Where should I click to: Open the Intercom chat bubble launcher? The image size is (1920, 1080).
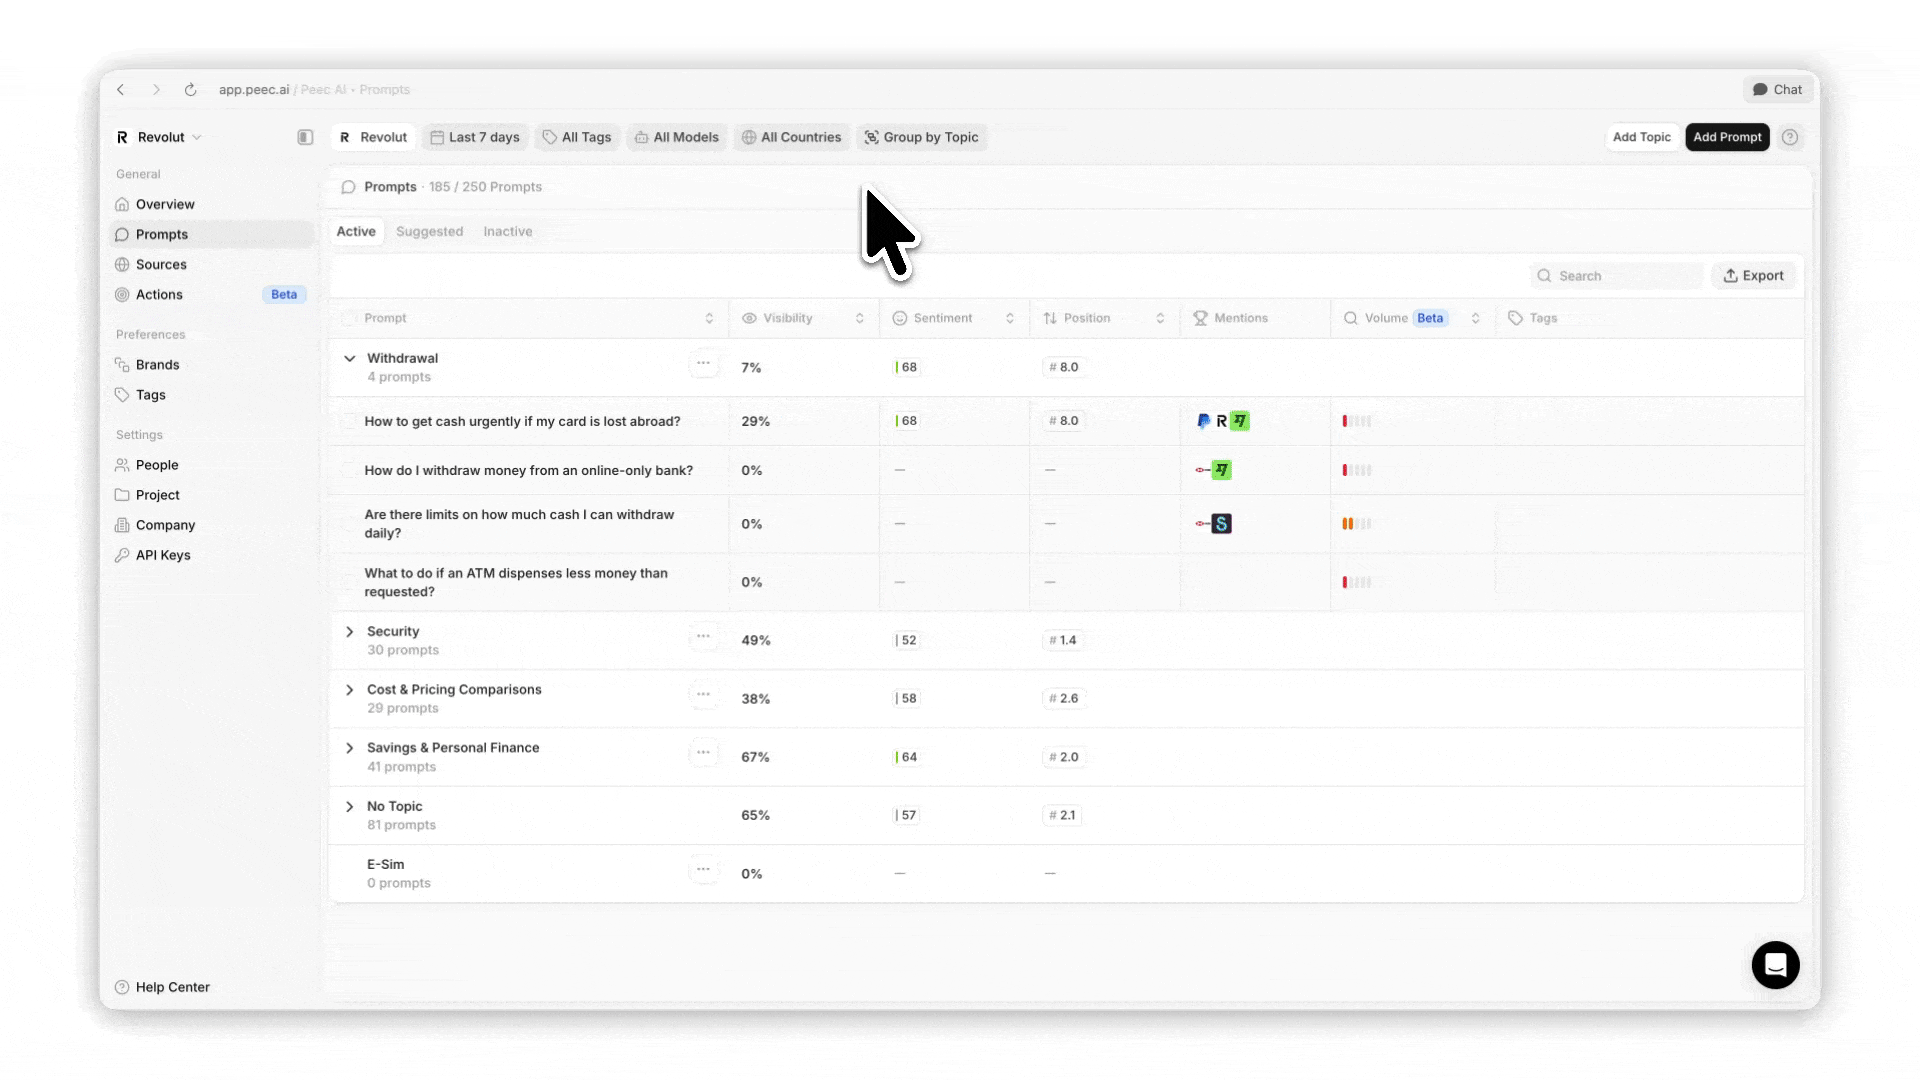(1775, 965)
